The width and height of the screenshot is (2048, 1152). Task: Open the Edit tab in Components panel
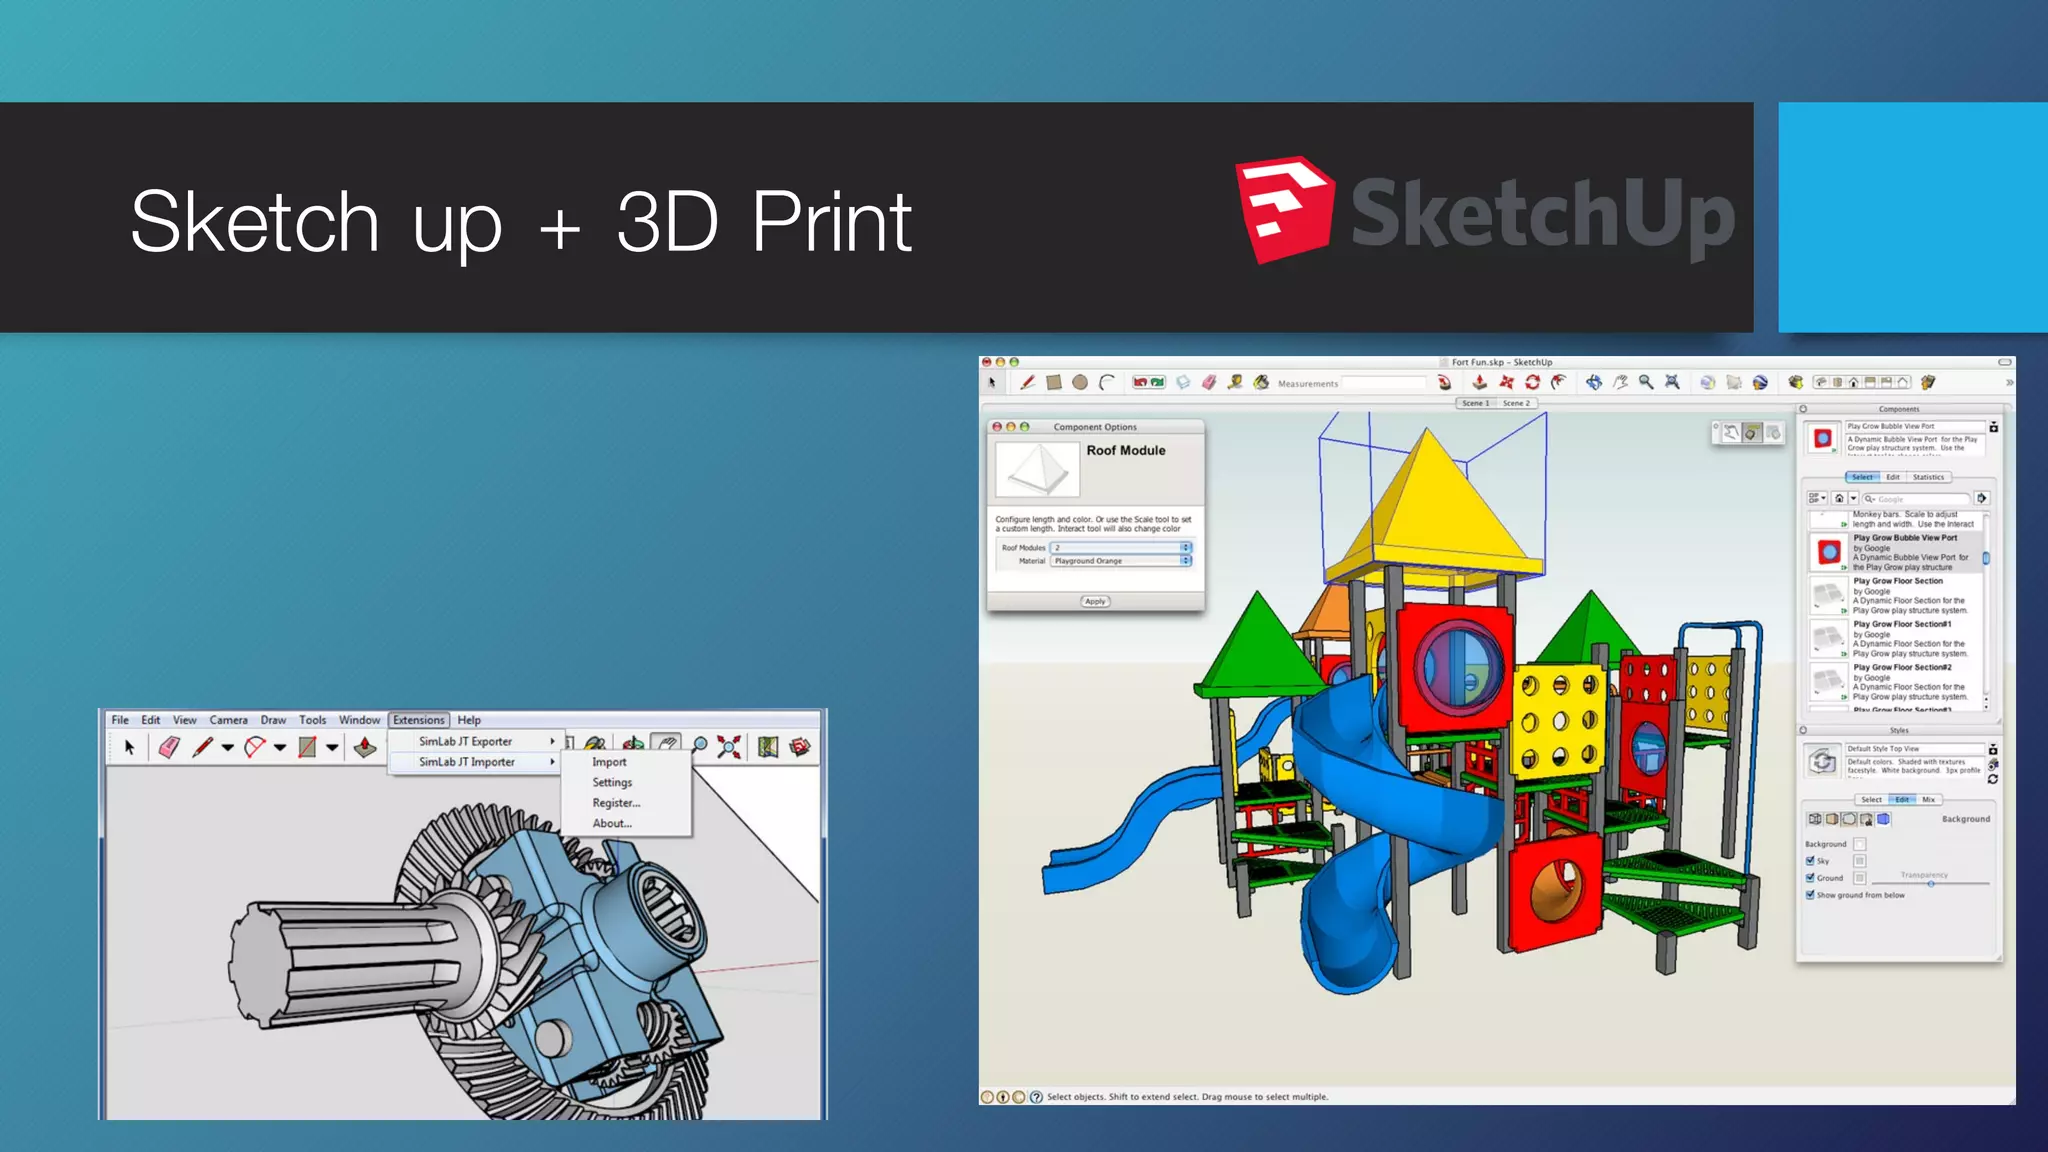tap(1893, 477)
